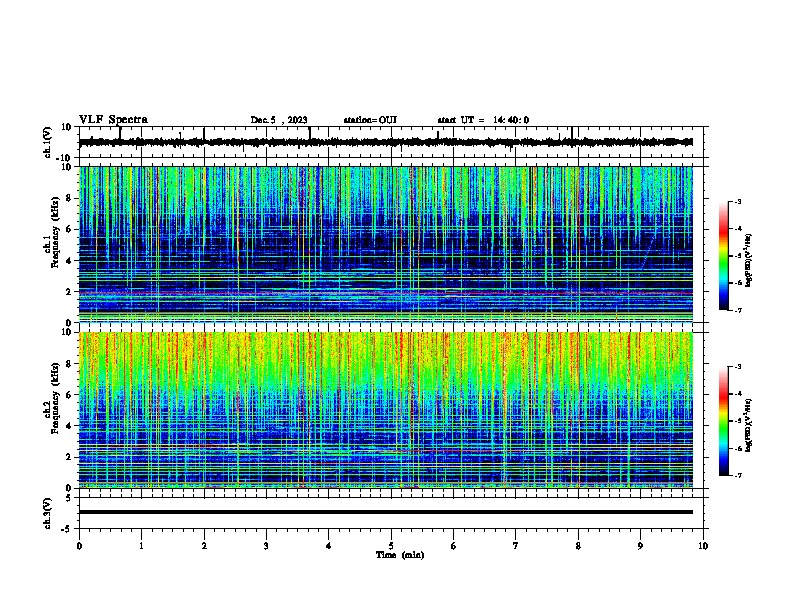The image size is (792, 612).
Task: Click the "8" kHz tick on ch.1 frequency axis
Action: point(69,198)
